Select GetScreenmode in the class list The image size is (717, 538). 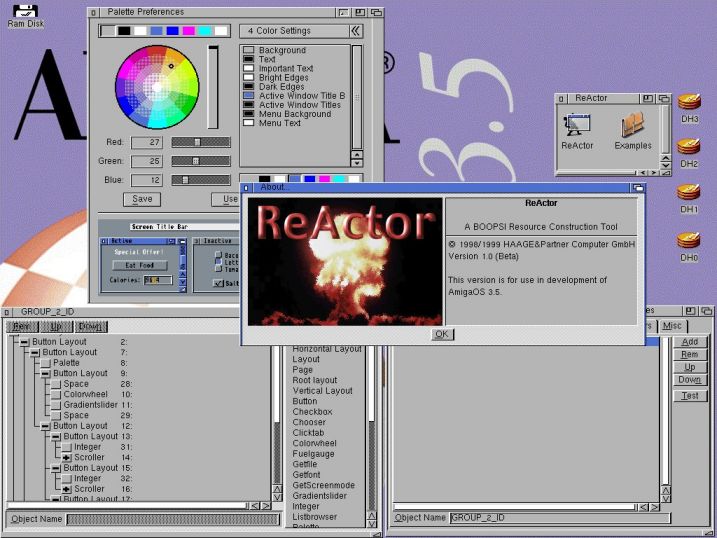point(323,485)
